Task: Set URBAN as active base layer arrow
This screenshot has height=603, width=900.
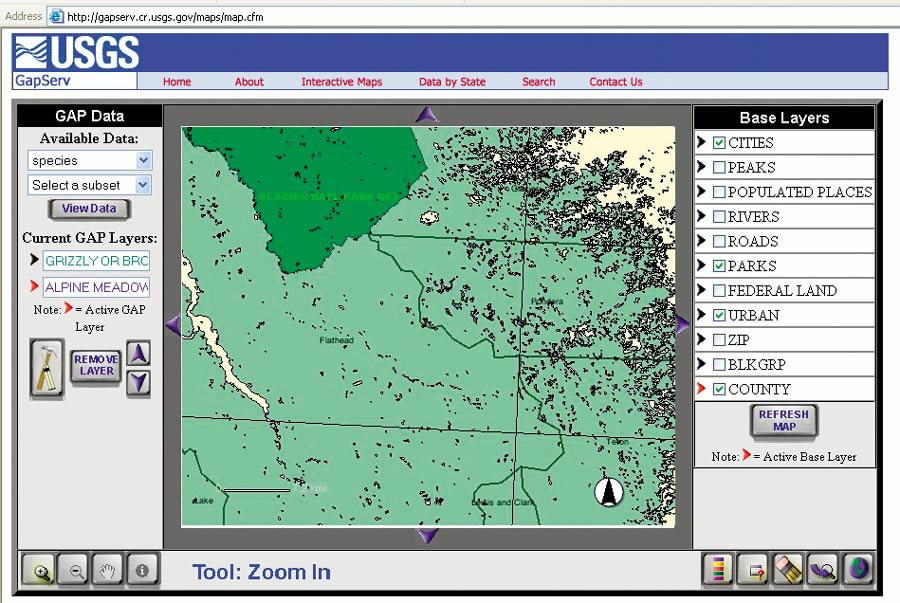Action: pyautogui.click(x=701, y=314)
